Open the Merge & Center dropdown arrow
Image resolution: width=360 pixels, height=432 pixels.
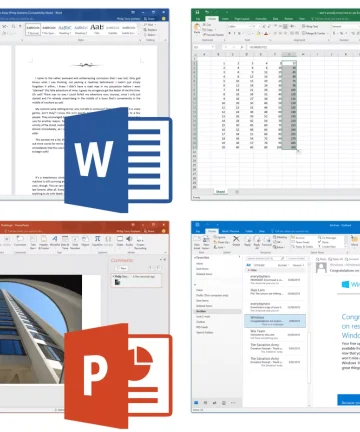coord(327,33)
